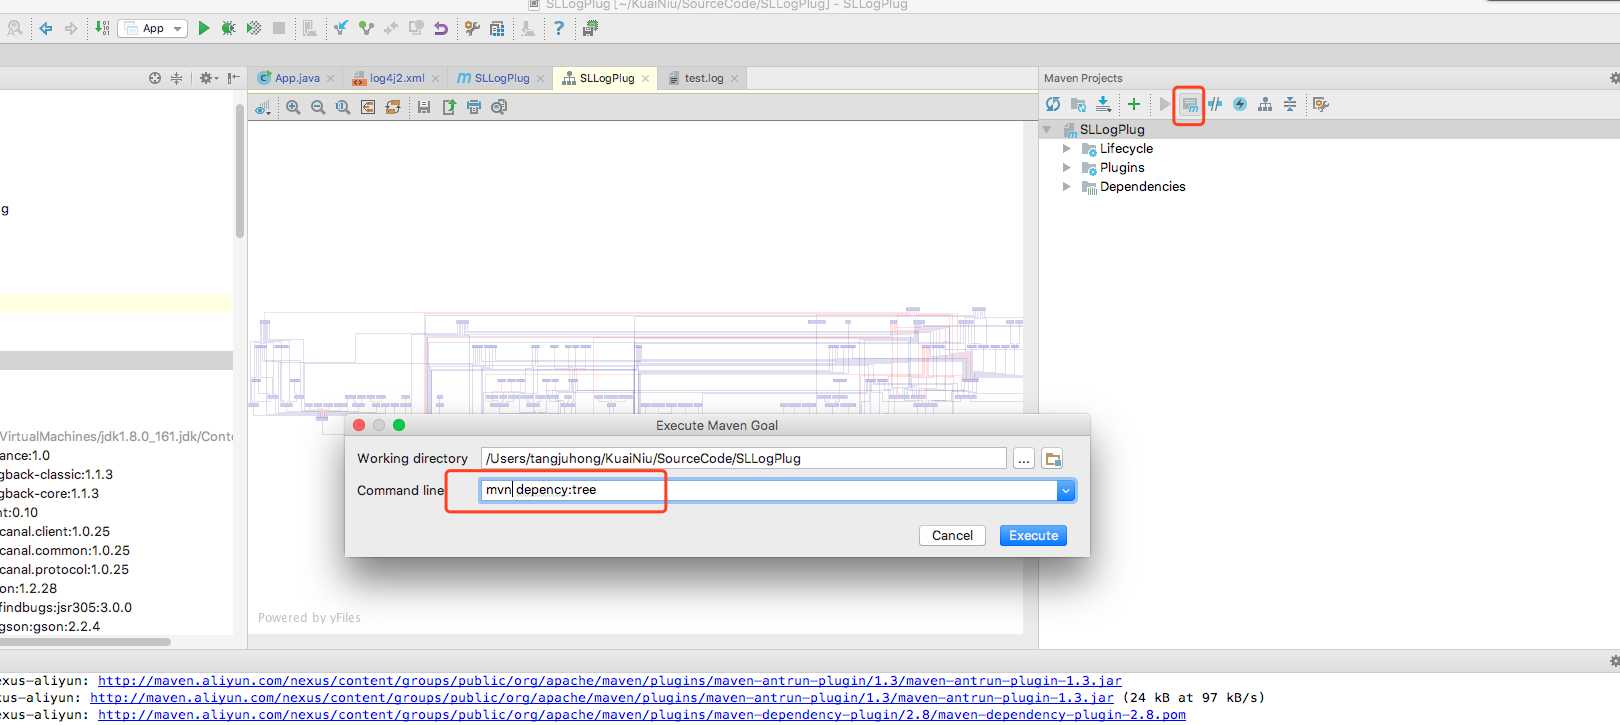This screenshot has height=725, width=1620.
Task: Reset diagram to actual size
Action: coord(343,107)
